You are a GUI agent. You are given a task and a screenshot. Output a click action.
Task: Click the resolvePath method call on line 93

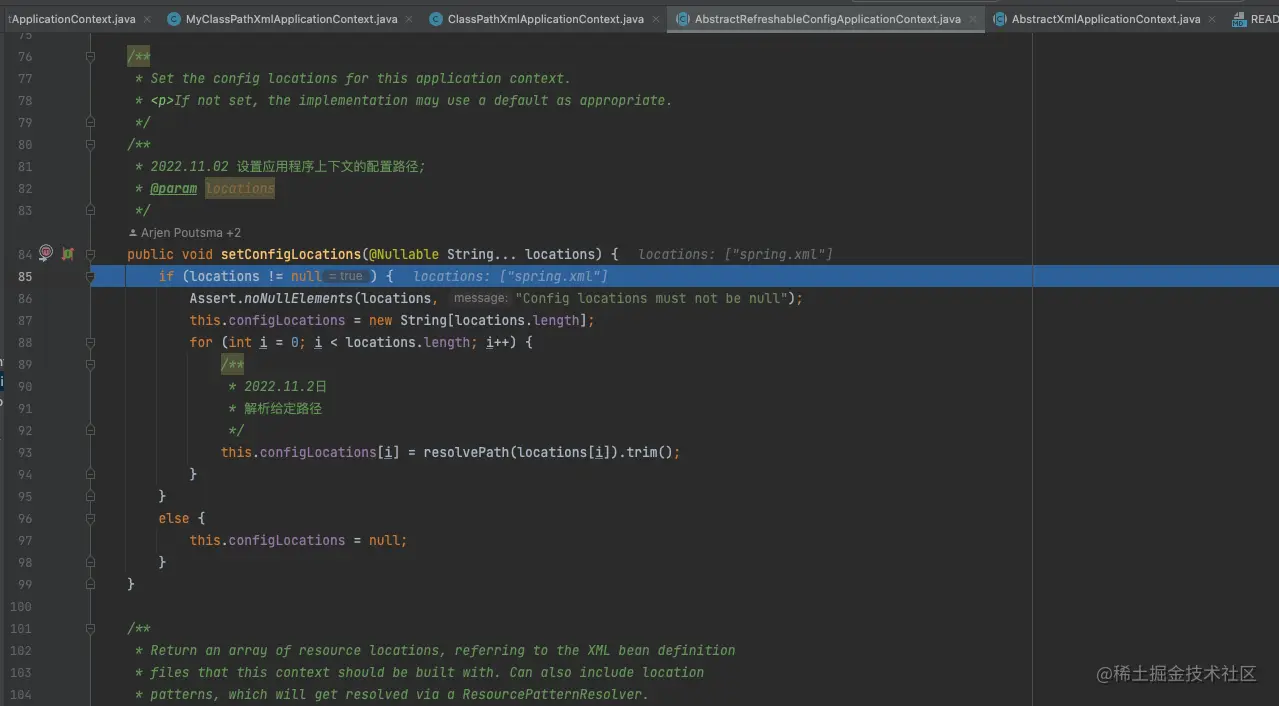coord(467,452)
